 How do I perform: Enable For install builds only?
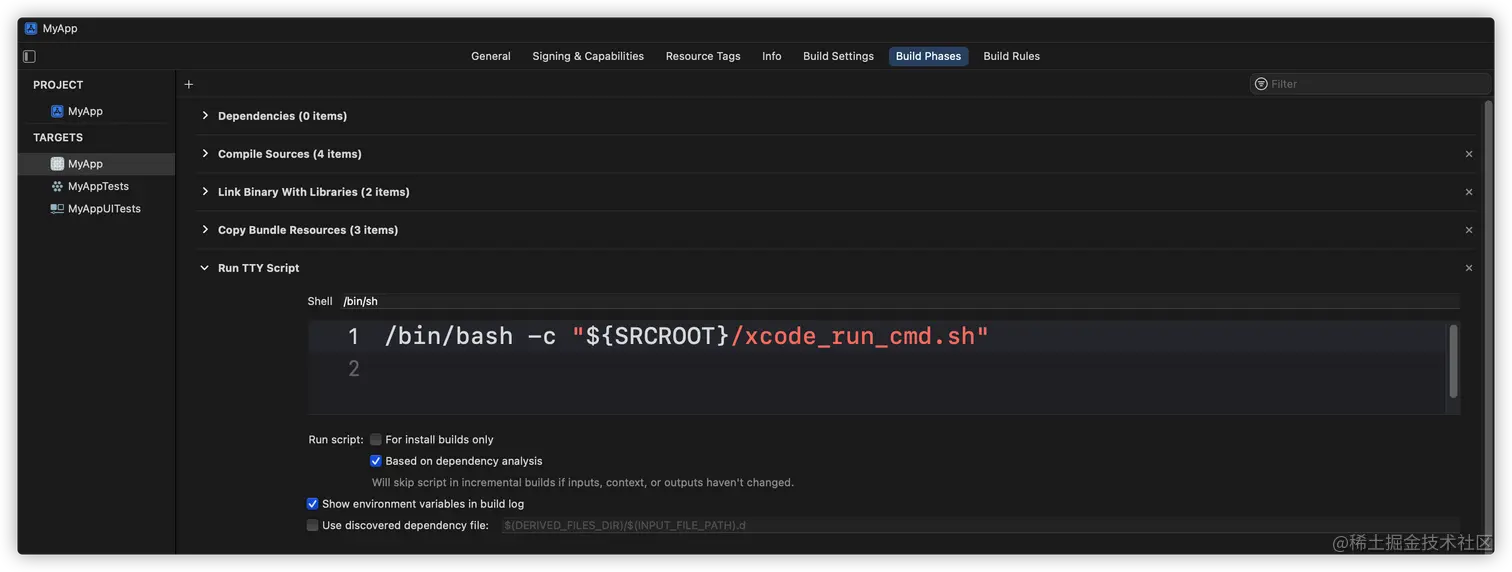click(x=376, y=439)
